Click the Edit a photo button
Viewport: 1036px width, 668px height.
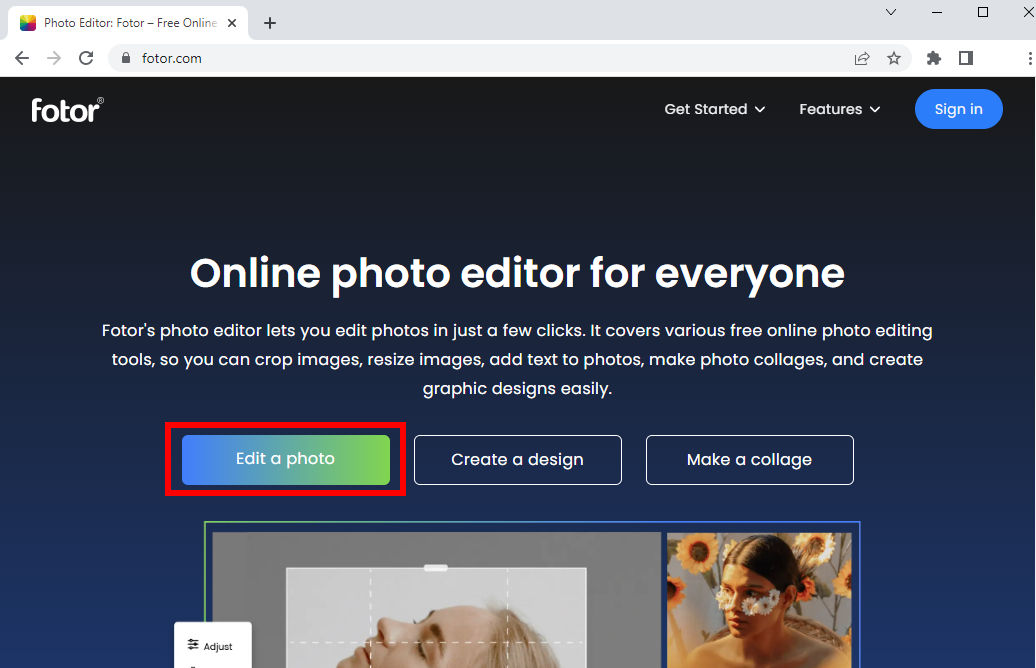285,459
